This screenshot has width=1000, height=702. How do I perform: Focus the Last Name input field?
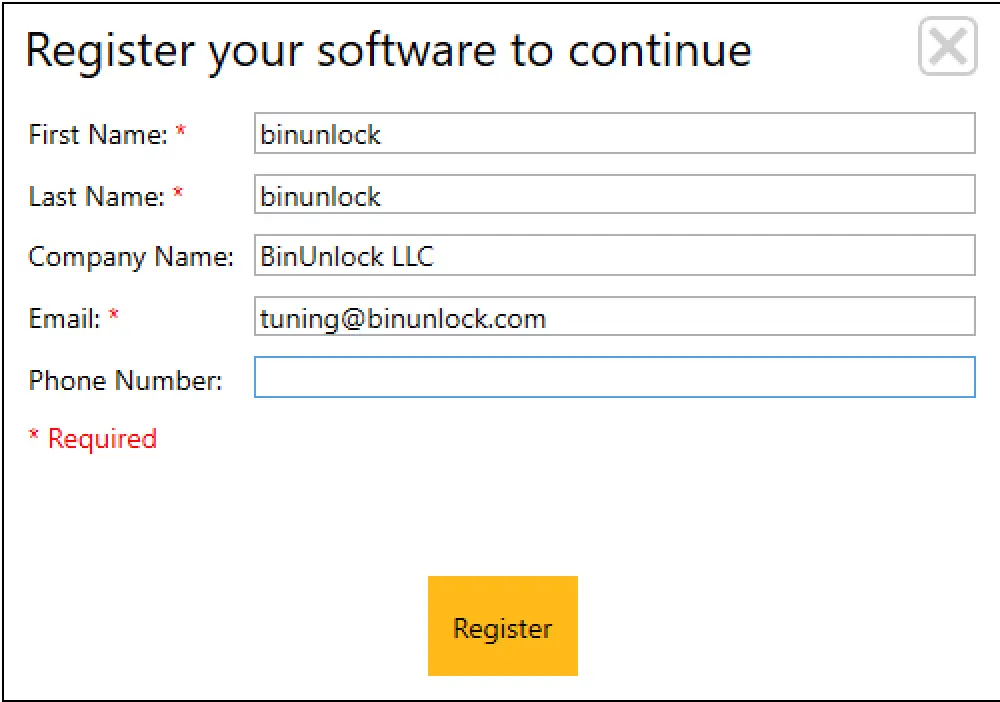point(614,195)
